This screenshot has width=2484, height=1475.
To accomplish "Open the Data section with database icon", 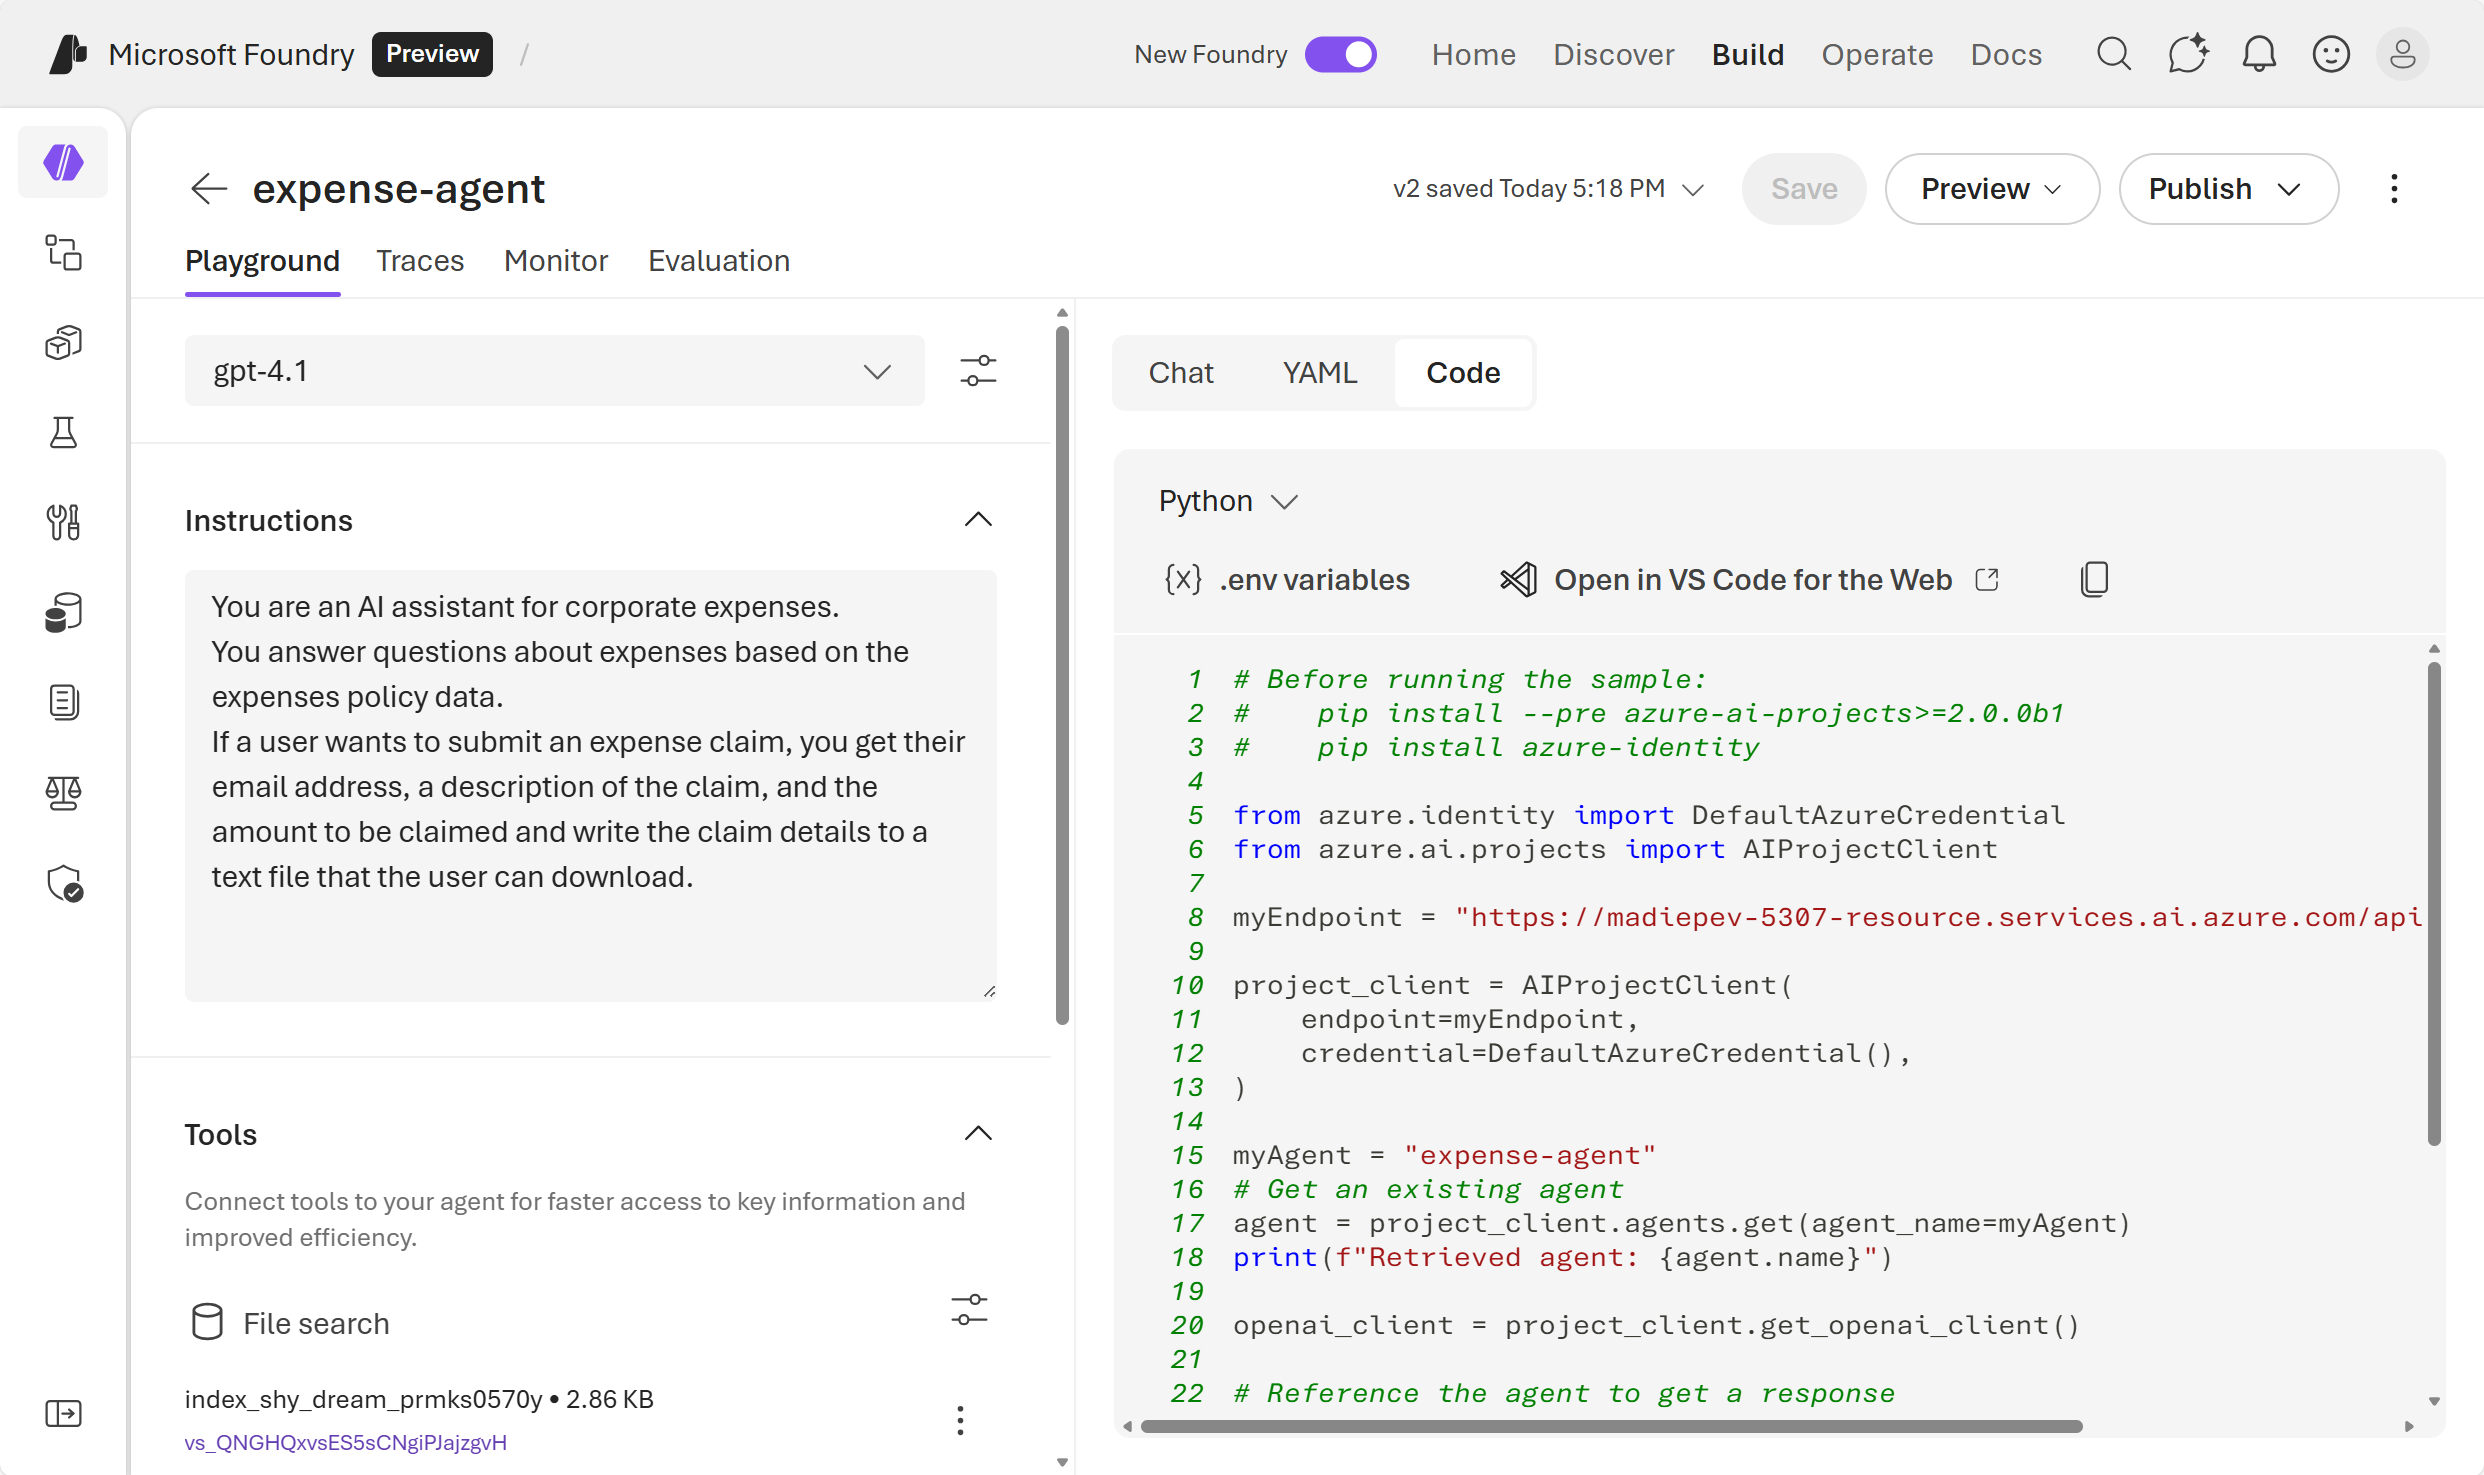I will tap(63, 612).
